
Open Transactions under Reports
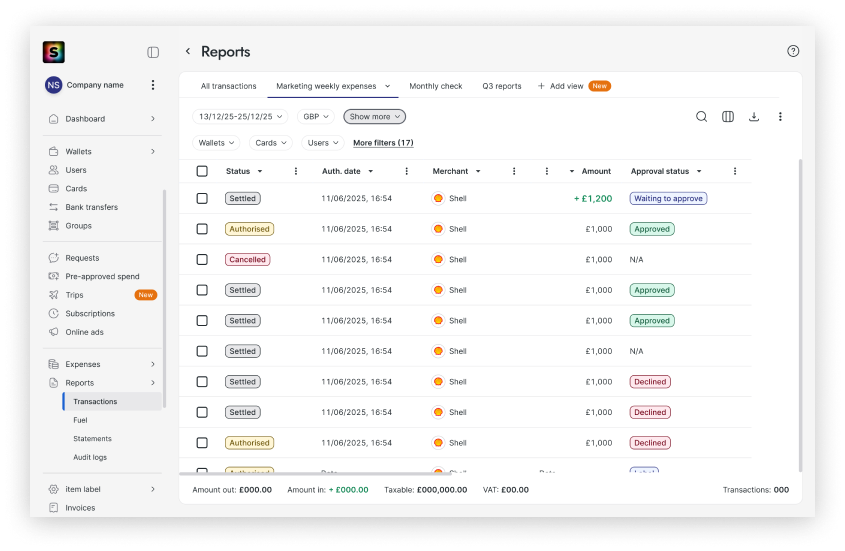point(112,402)
